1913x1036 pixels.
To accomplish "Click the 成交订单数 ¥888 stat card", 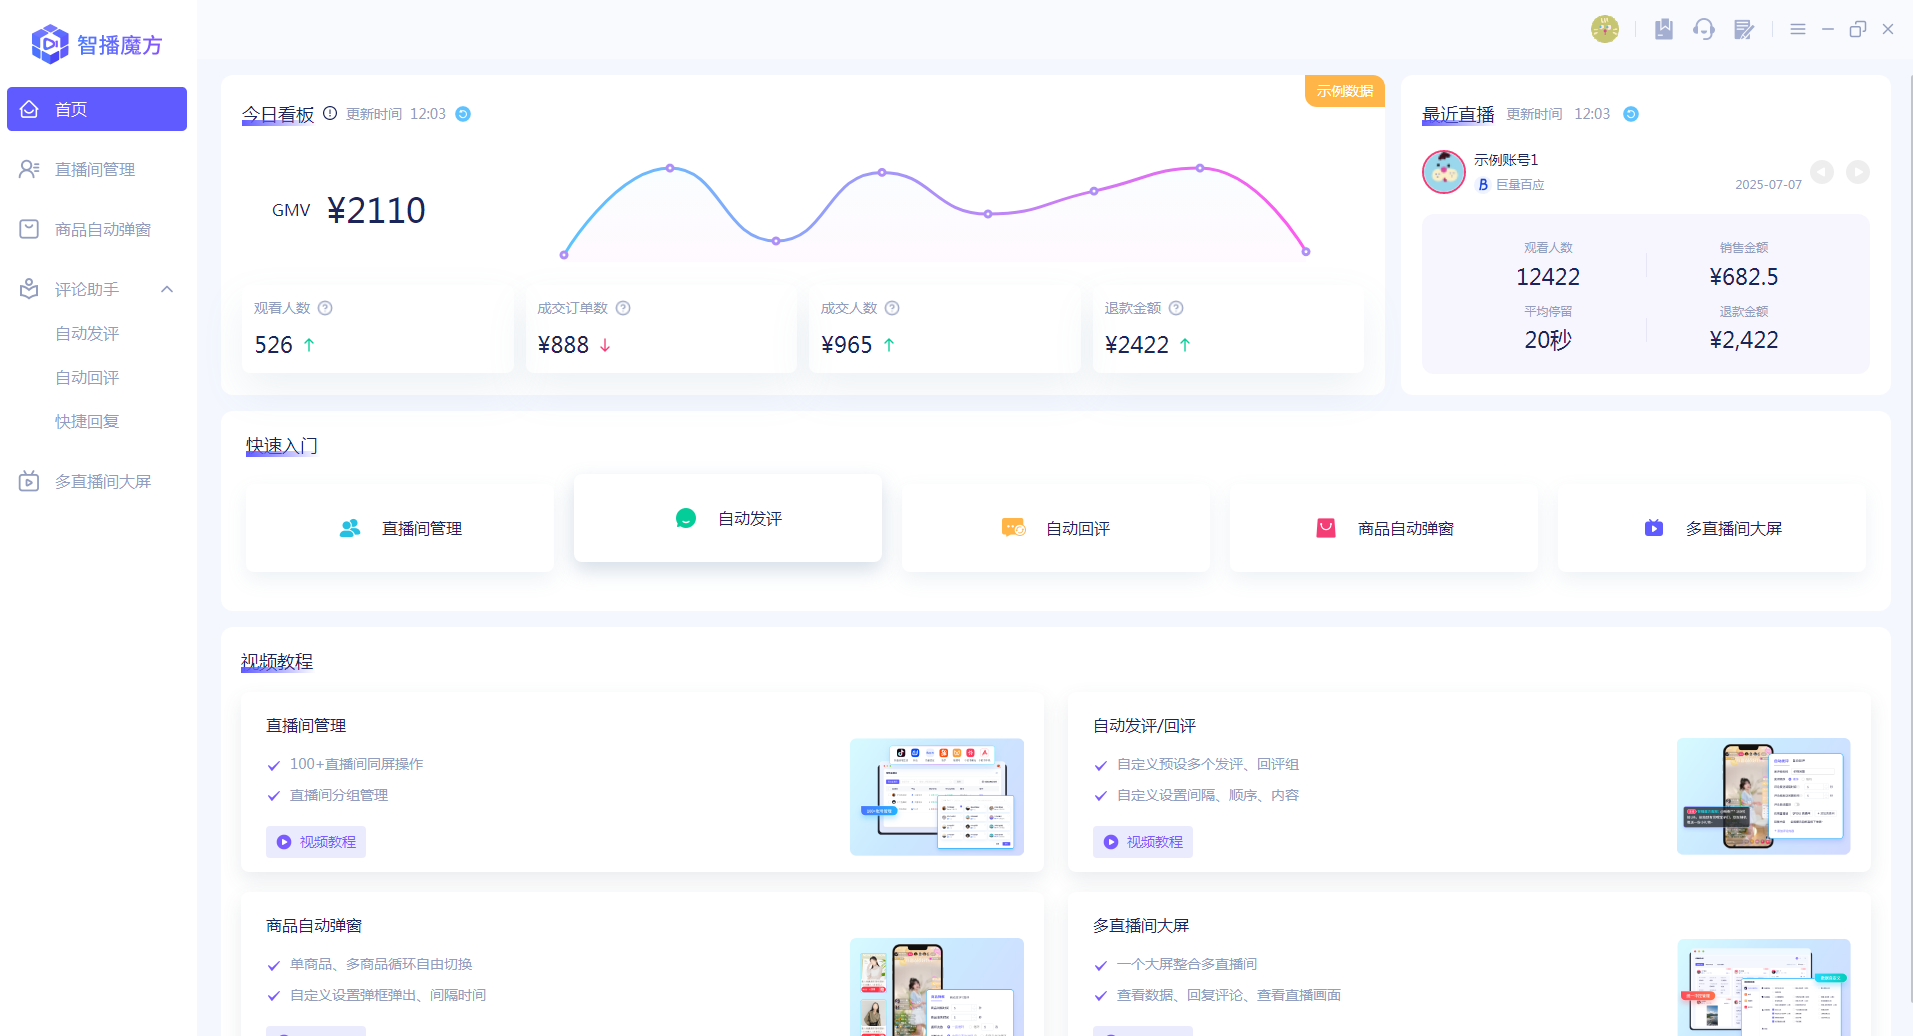I will point(661,329).
